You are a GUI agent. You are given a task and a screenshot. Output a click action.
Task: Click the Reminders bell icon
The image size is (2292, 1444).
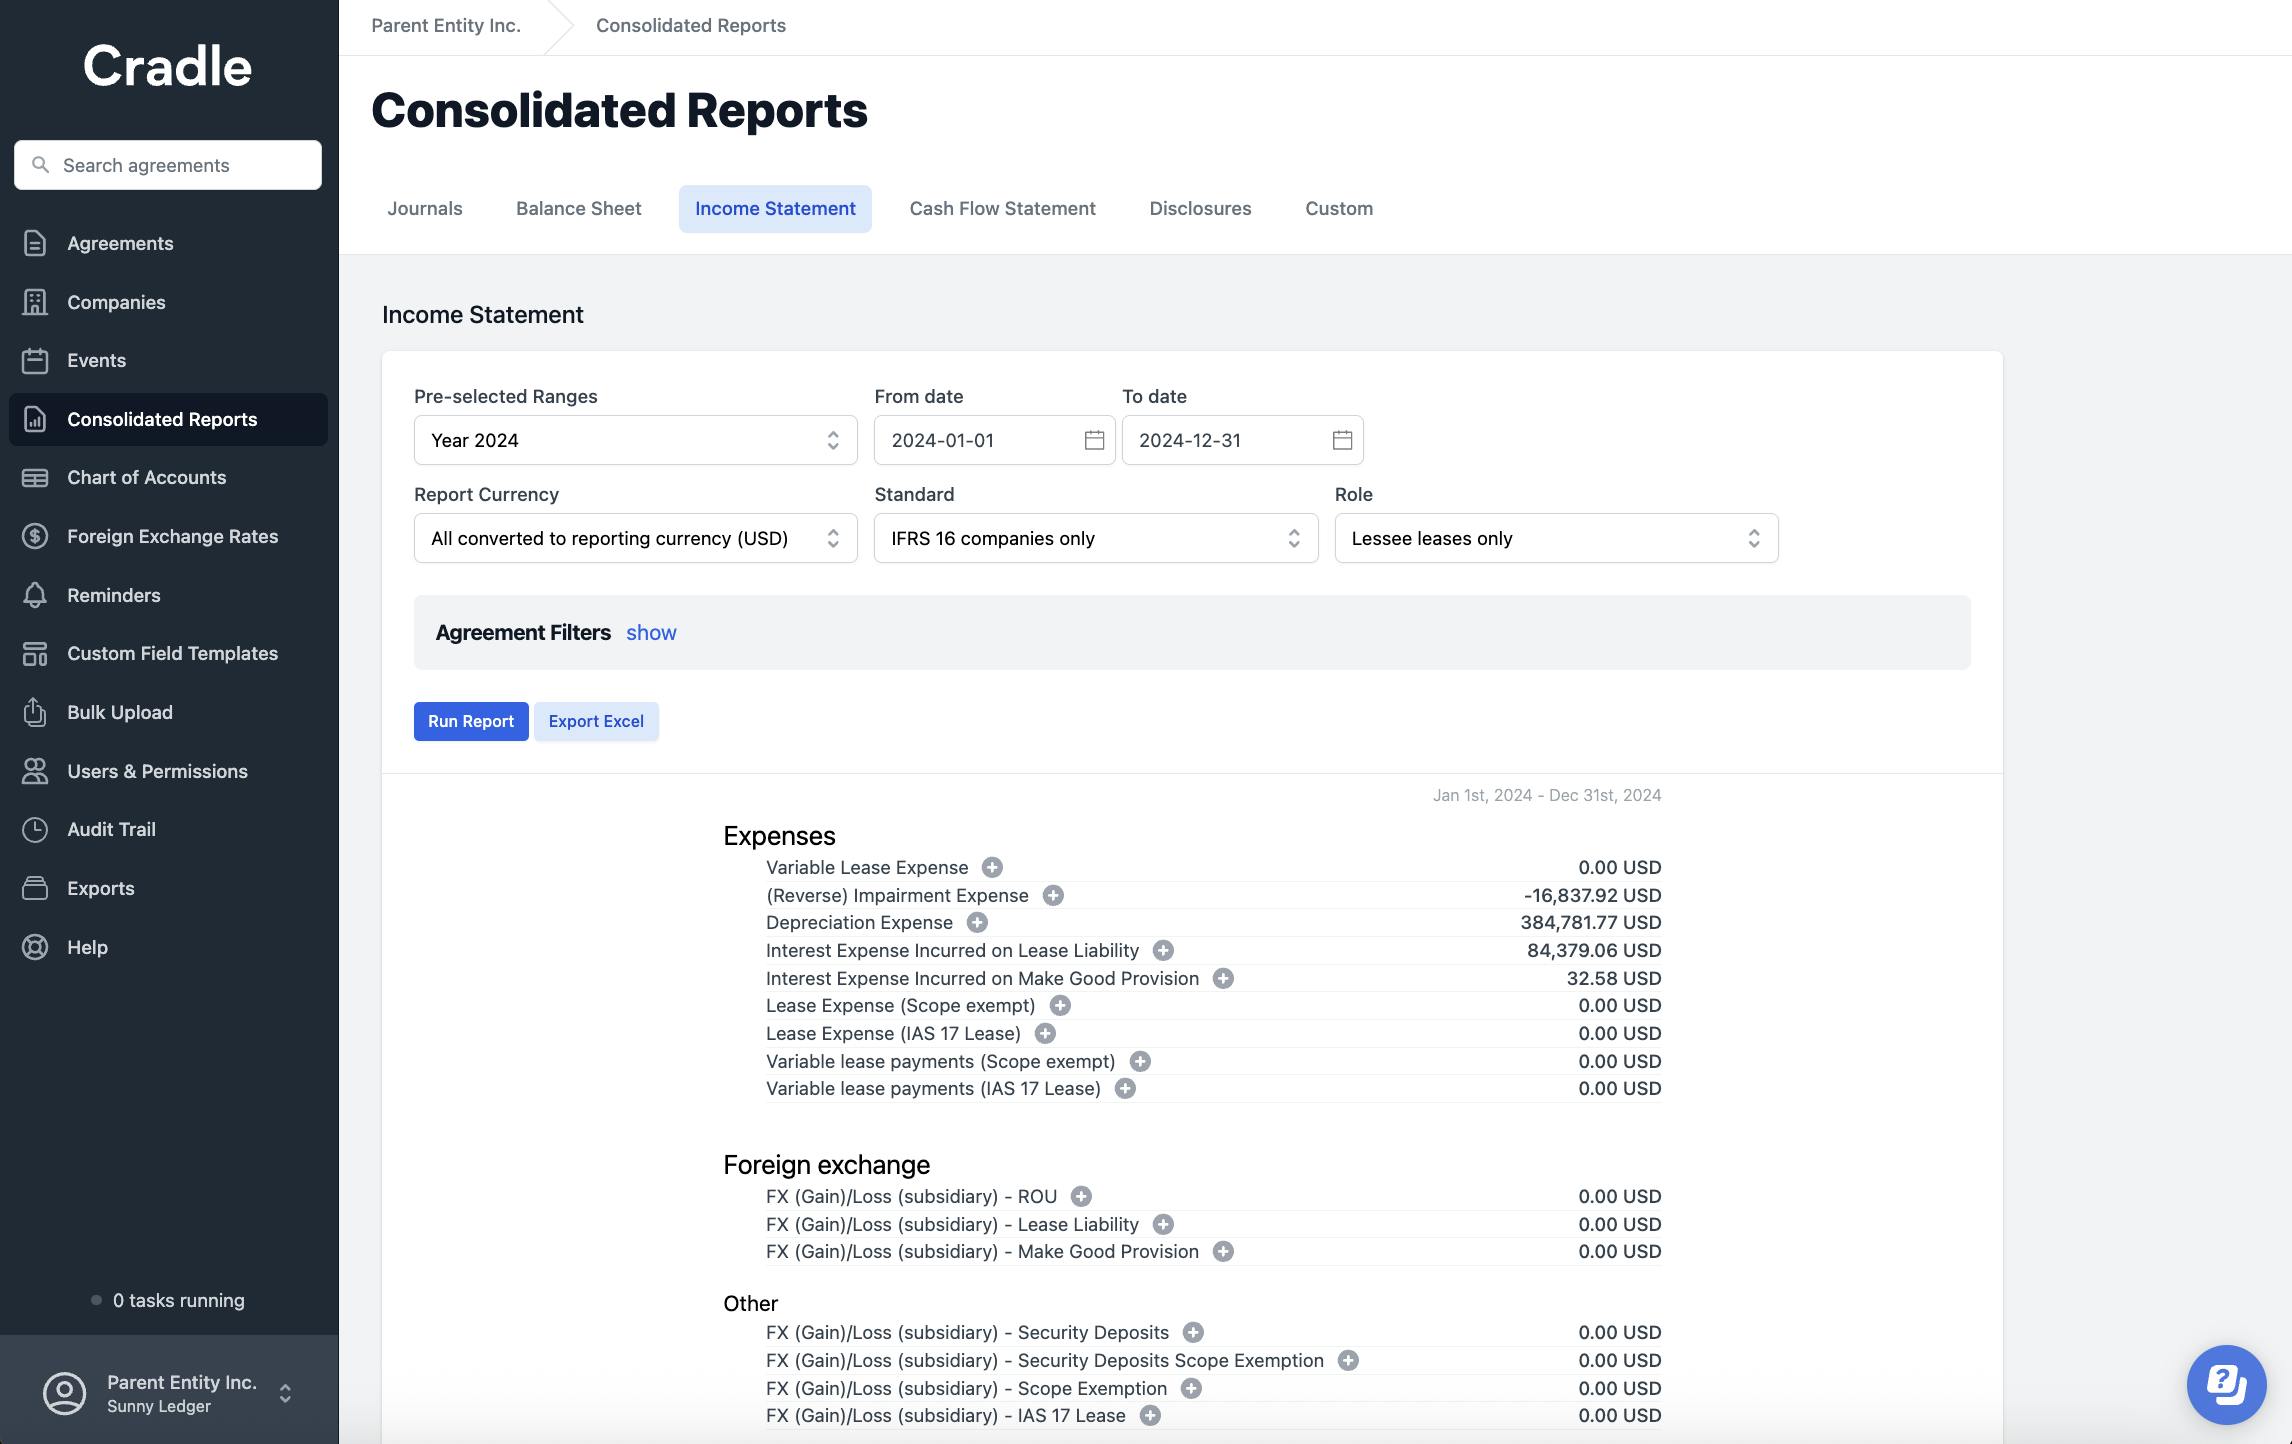[35, 595]
